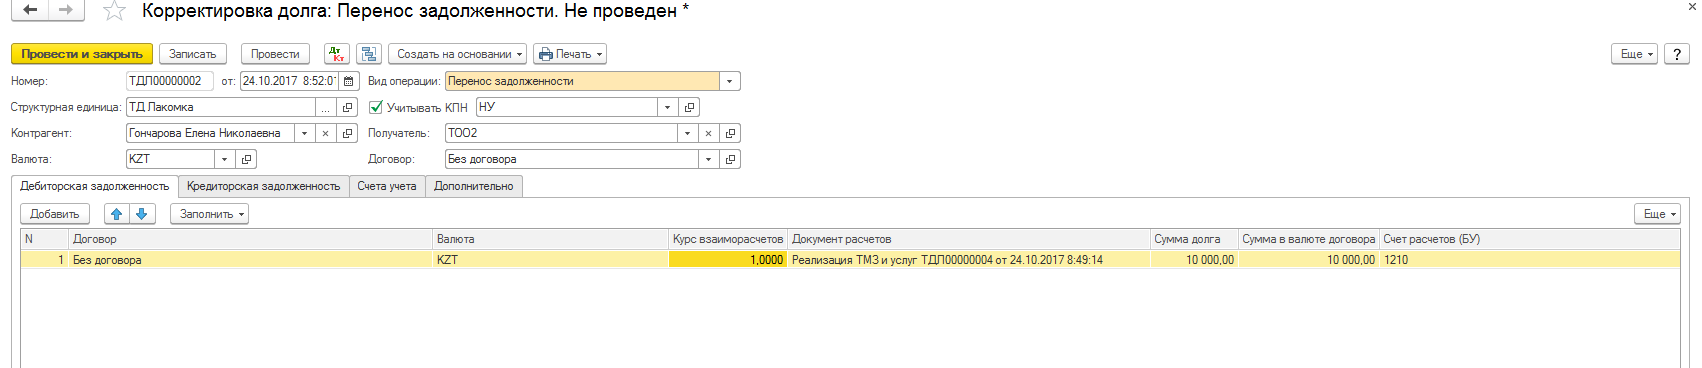Expand Вид операции dropdown
This screenshot has width=1702, height=368.
coord(730,81)
